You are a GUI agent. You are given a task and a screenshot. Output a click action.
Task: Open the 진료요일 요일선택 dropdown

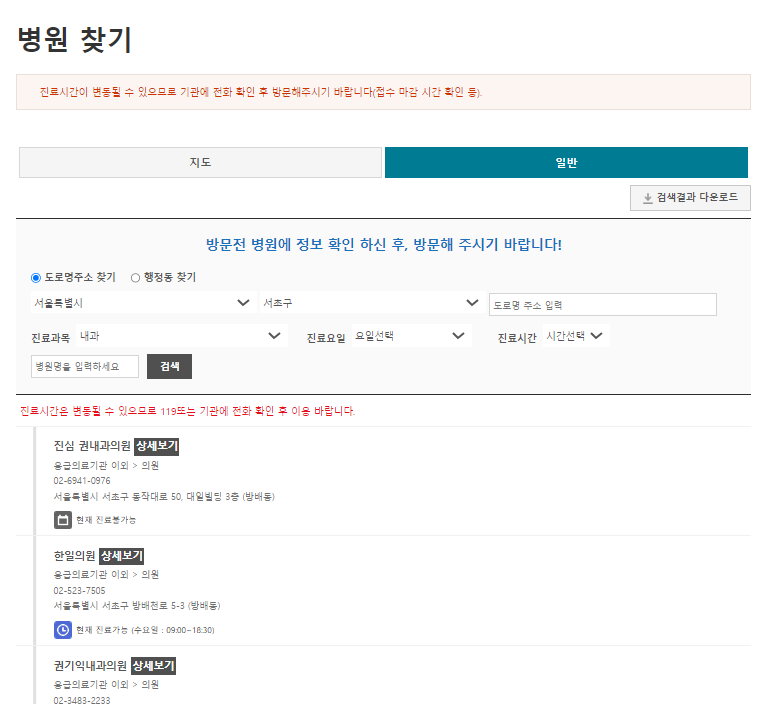(412, 336)
